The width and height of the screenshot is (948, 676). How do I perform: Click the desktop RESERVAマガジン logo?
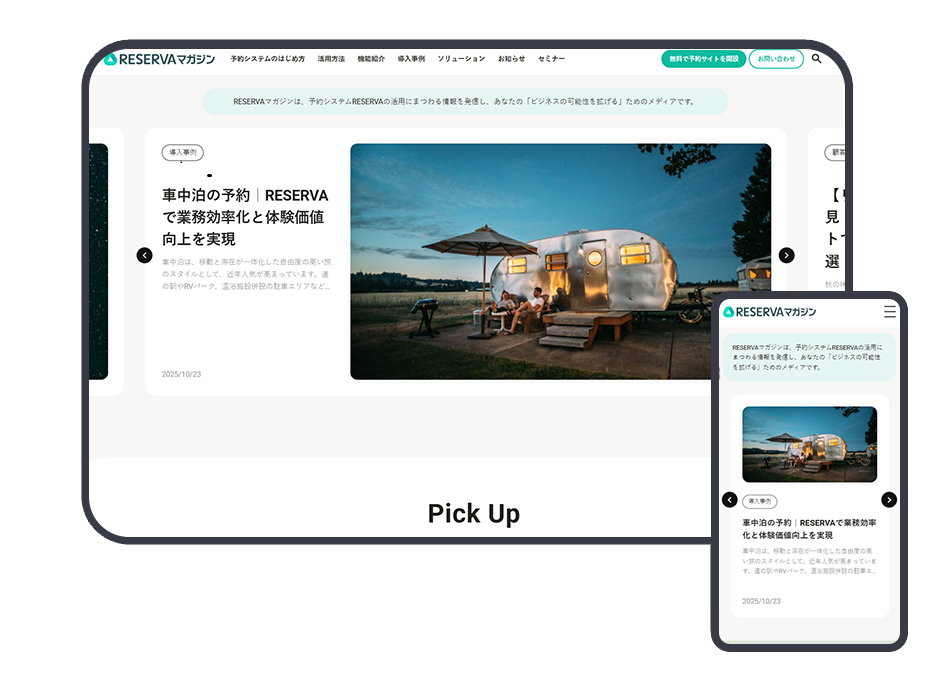159,59
